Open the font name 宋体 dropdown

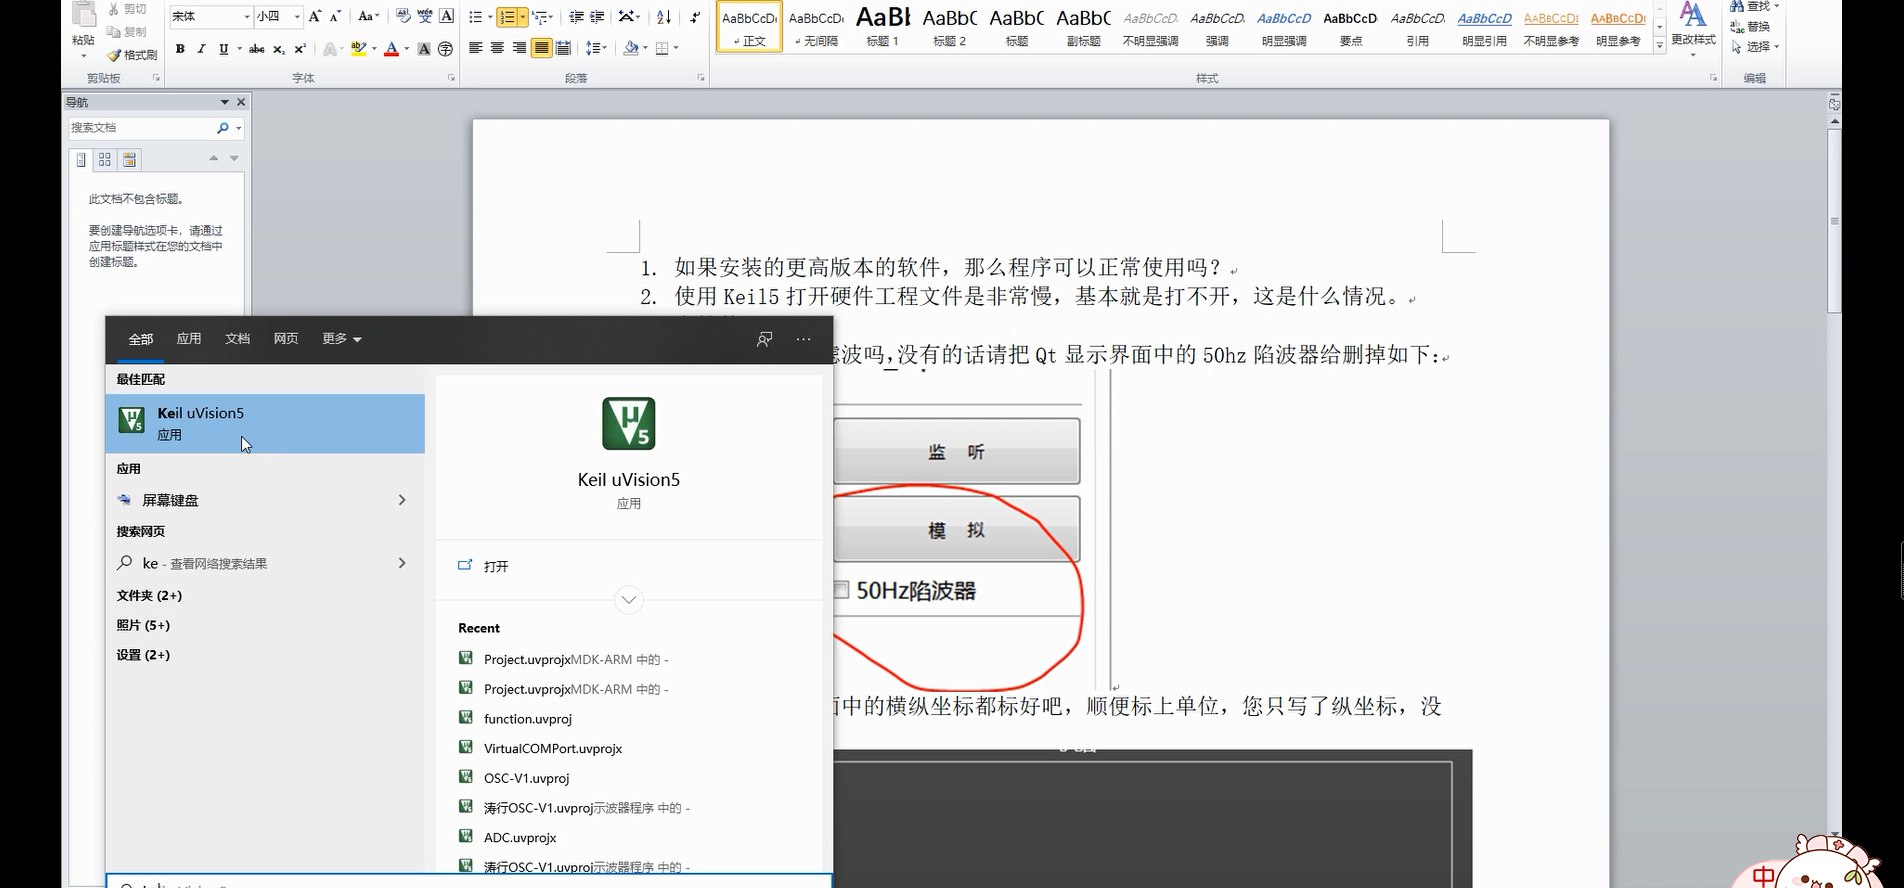click(x=247, y=17)
